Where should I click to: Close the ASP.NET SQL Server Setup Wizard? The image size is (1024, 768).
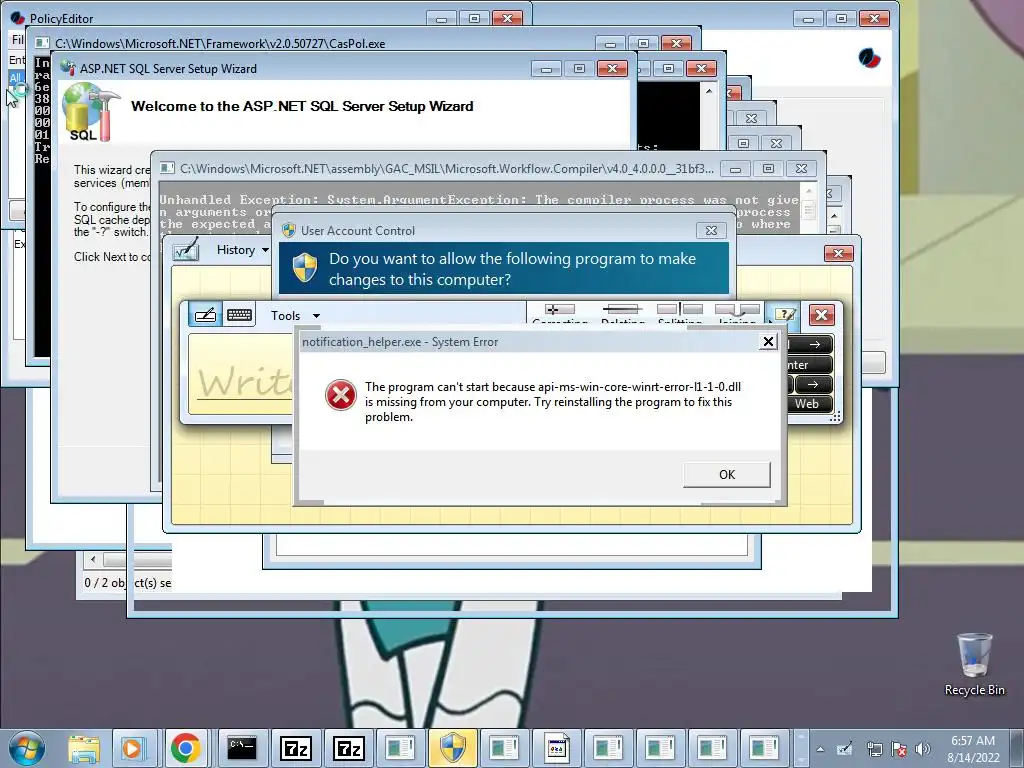point(612,69)
